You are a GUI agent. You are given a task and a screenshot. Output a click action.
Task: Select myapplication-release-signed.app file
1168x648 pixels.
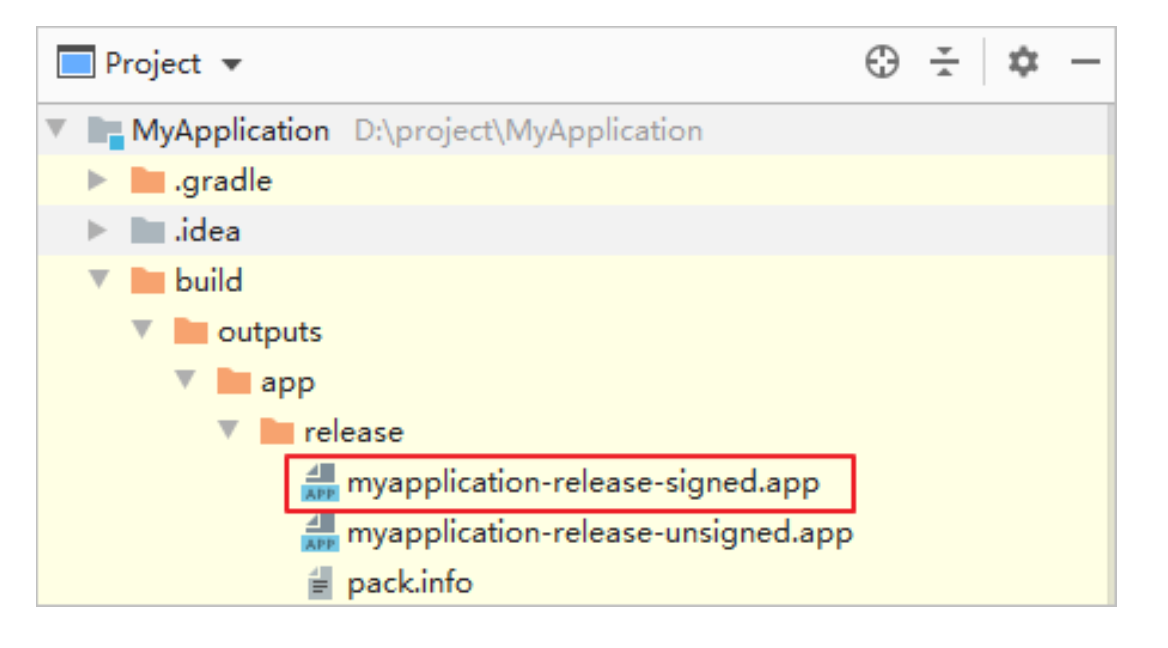click(582, 483)
